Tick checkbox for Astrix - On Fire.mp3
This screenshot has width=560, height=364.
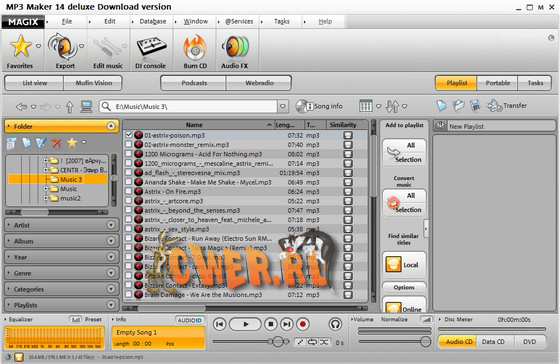pos(129,191)
